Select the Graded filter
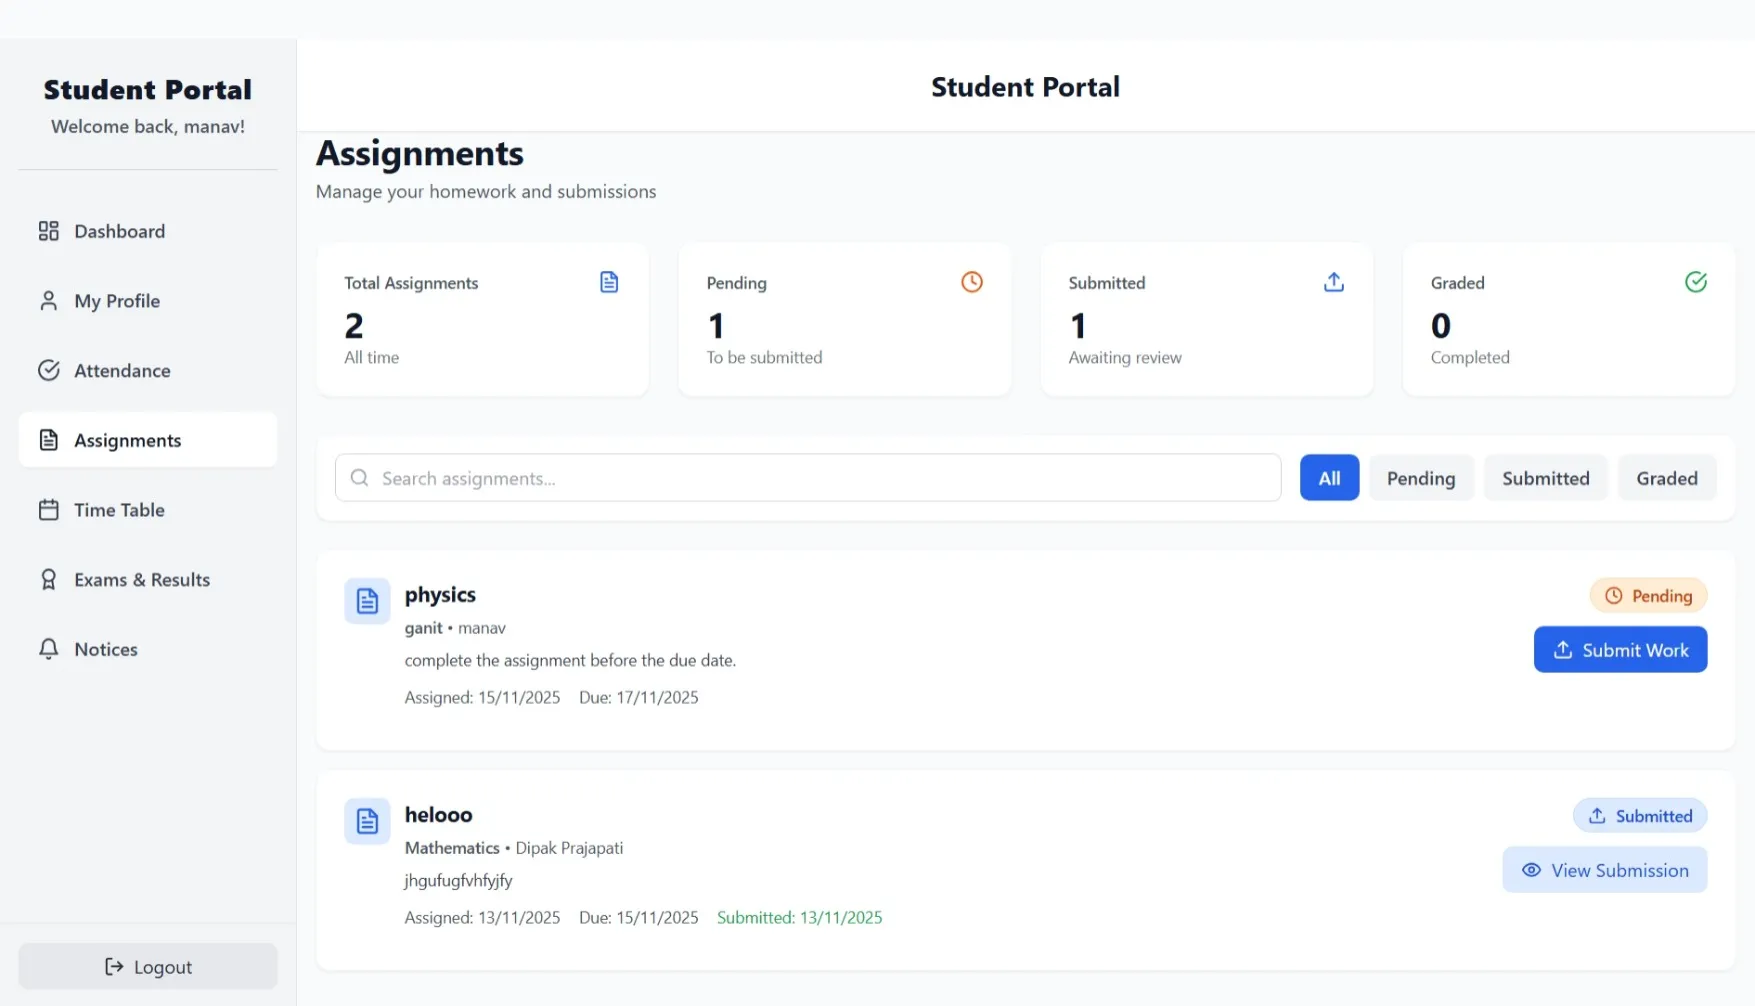The height and width of the screenshot is (1006, 1755). (x=1666, y=478)
